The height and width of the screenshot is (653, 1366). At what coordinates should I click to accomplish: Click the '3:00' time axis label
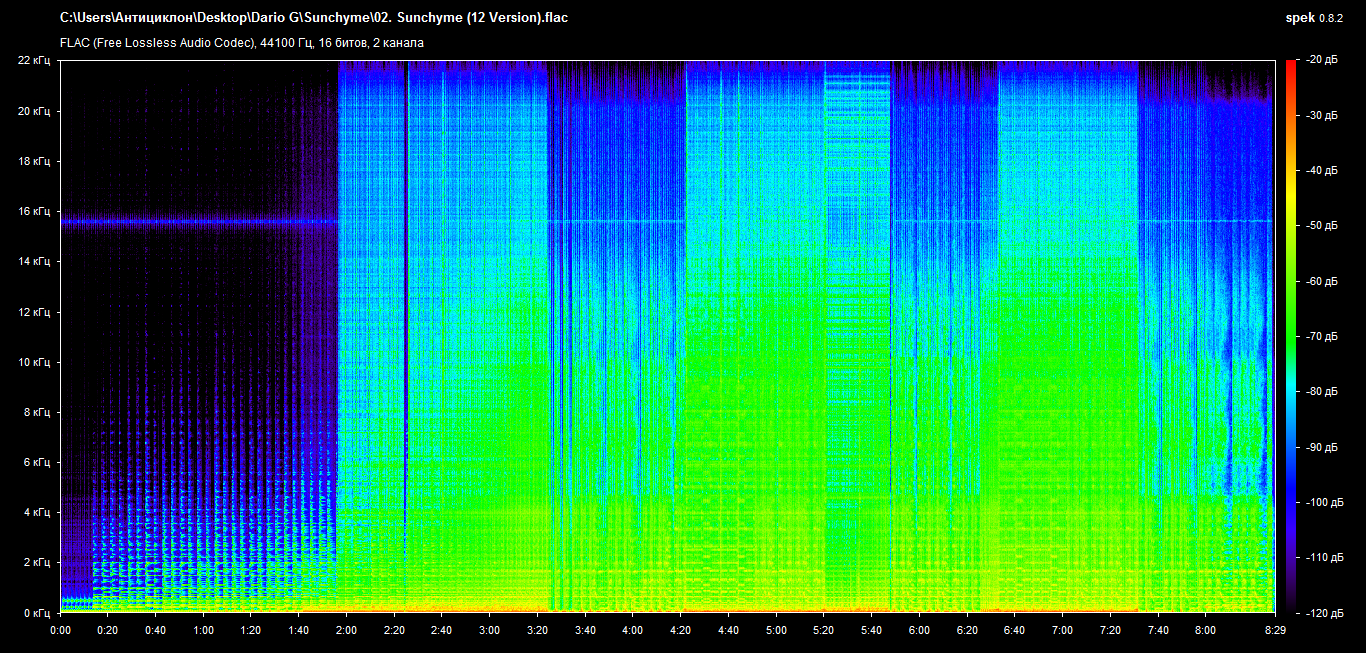tap(490, 631)
